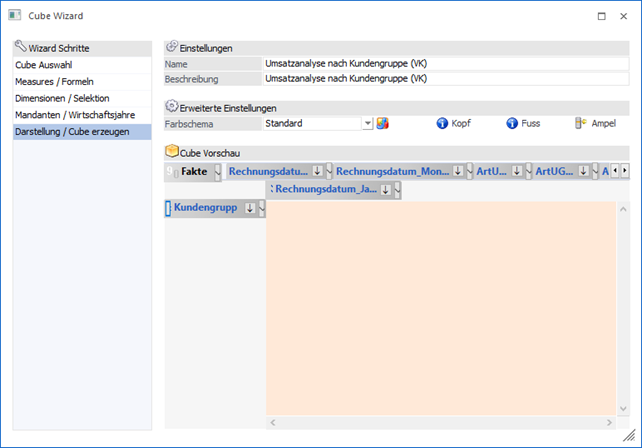642x448 pixels.
Task: Click the Erweiterte Einstellungen gear icon
Action: (x=171, y=108)
